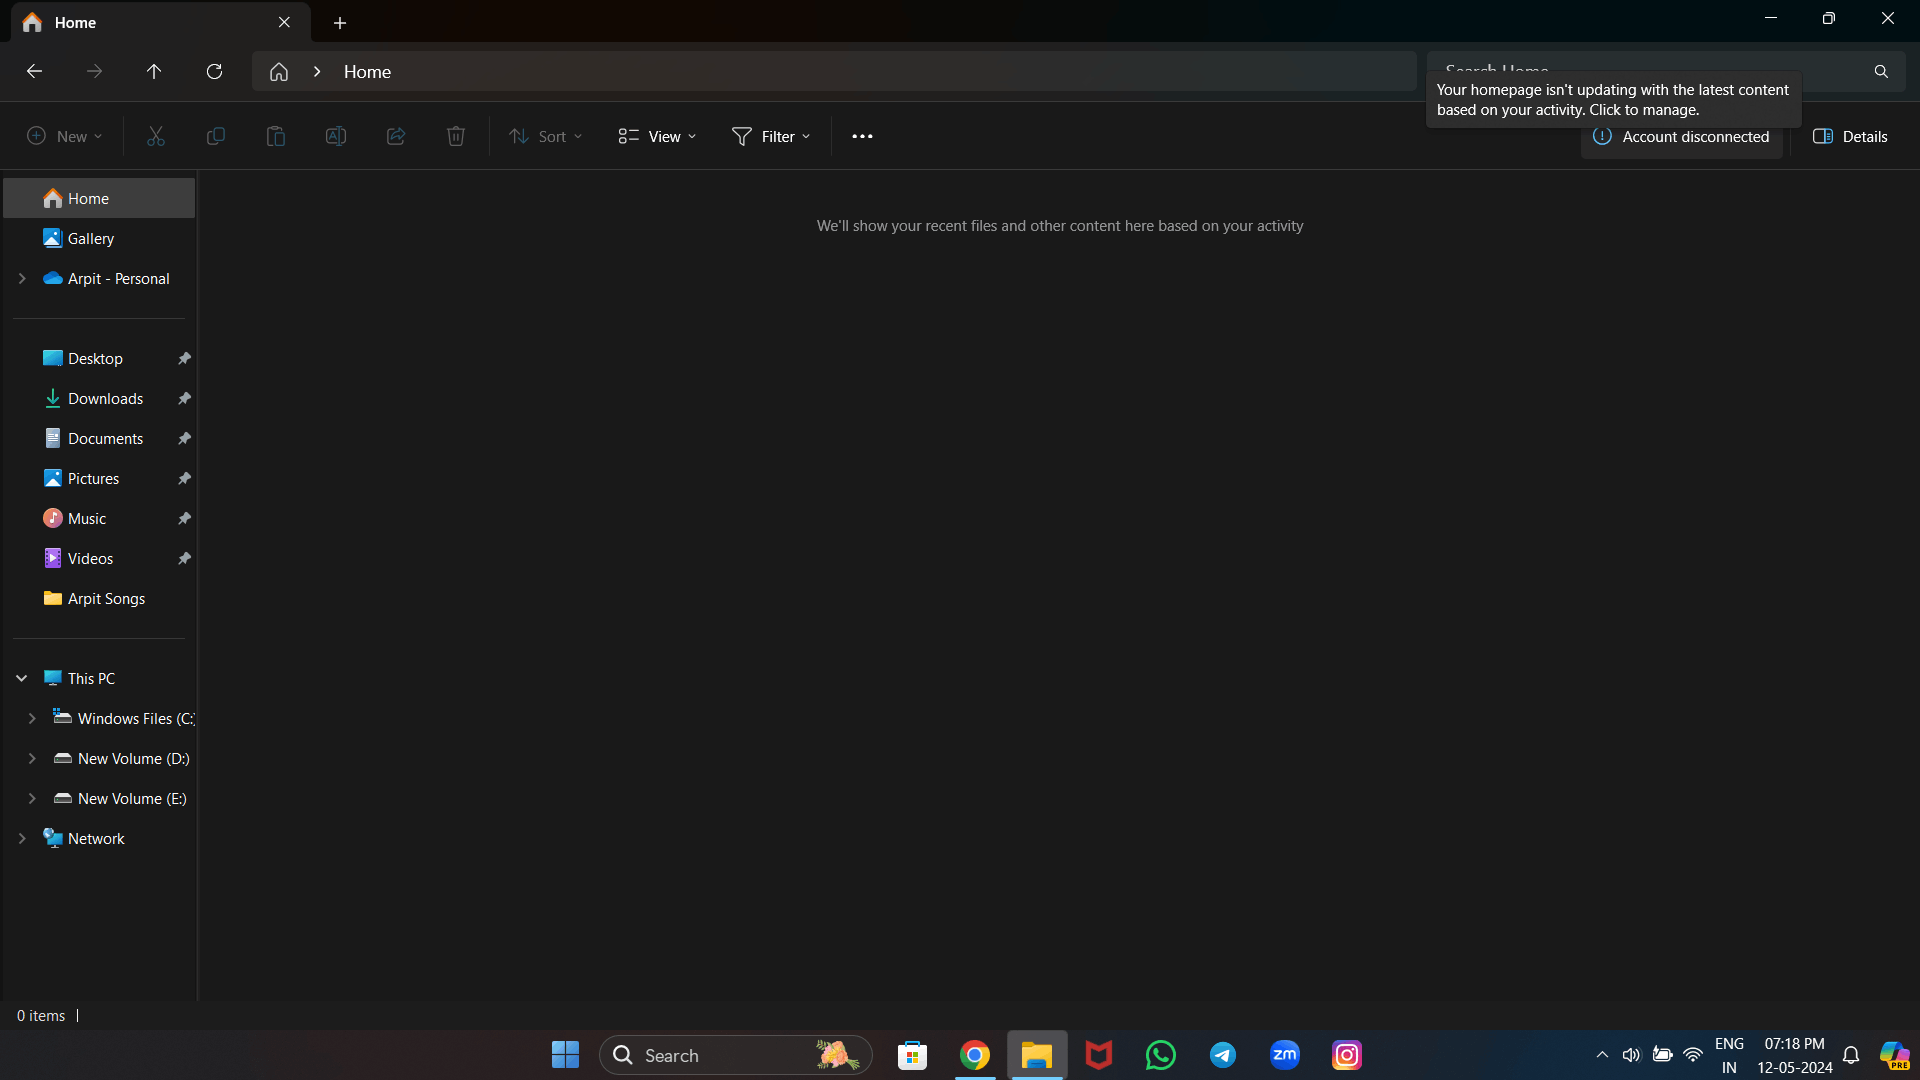Image resolution: width=1920 pixels, height=1080 pixels.
Task: Expand Arpit - Personal chevron
Action: point(22,278)
